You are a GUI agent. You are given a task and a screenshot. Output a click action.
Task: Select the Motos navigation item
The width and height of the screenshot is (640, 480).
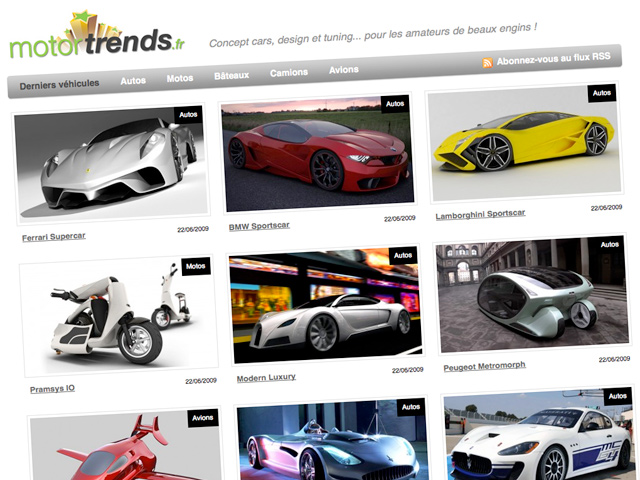coord(180,78)
